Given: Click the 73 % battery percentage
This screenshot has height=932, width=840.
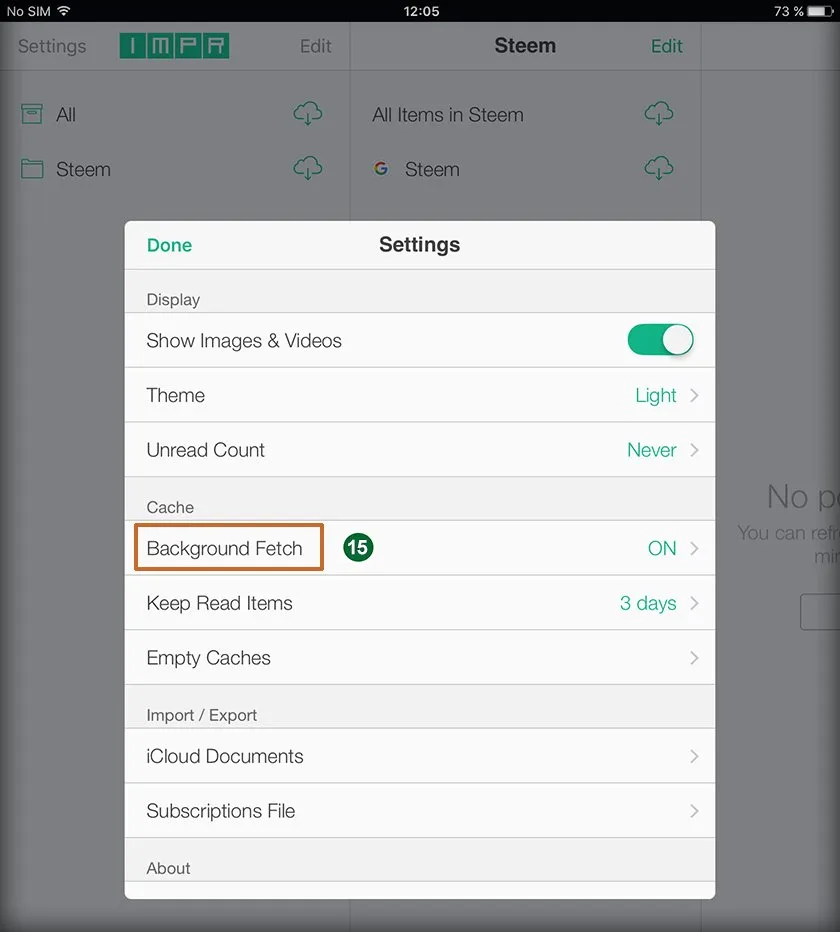Looking at the screenshot, I should tap(788, 11).
